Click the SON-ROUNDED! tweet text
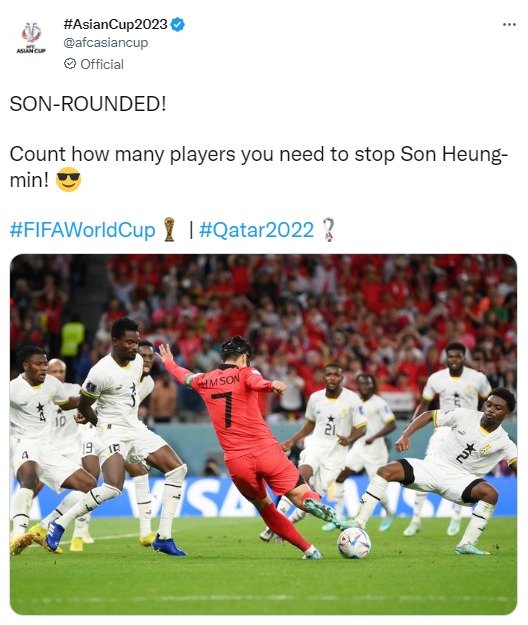Image resolution: width=528 pixels, height=625 pixels. [x=88, y=104]
